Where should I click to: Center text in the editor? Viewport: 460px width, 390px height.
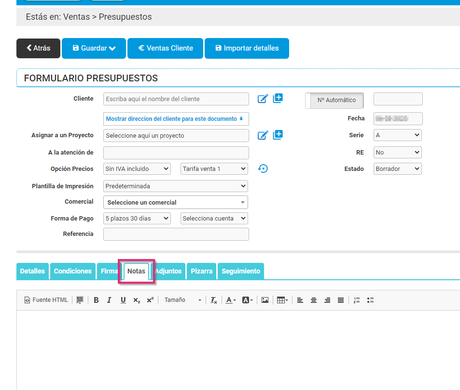[314, 300]
